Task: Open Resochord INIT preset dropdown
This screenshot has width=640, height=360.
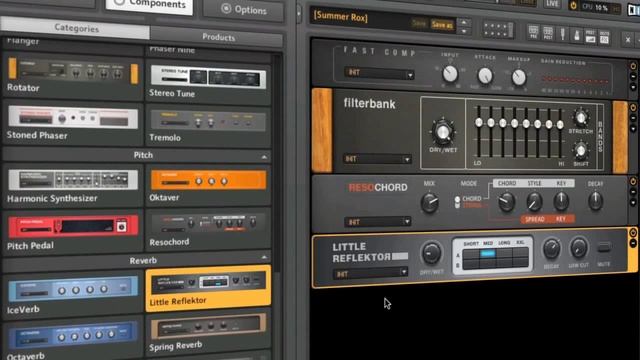Action: click(x=378, y=222)
